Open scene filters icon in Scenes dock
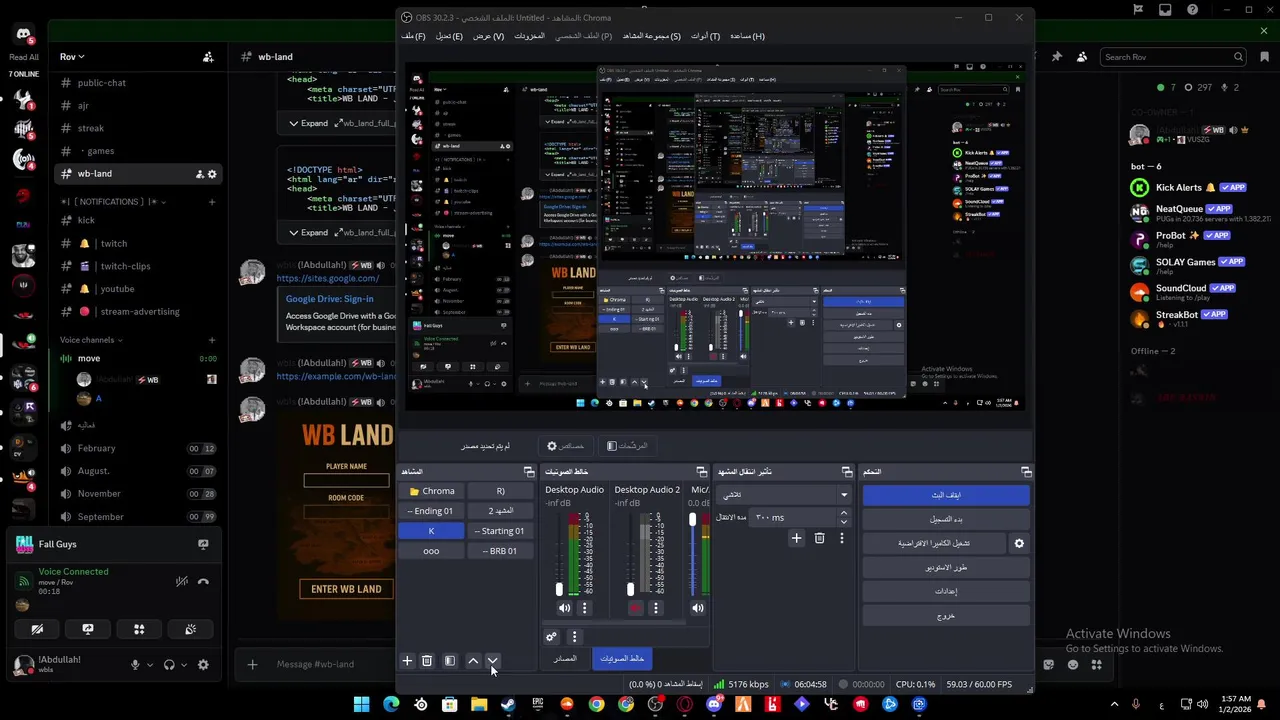 [450, 661]
